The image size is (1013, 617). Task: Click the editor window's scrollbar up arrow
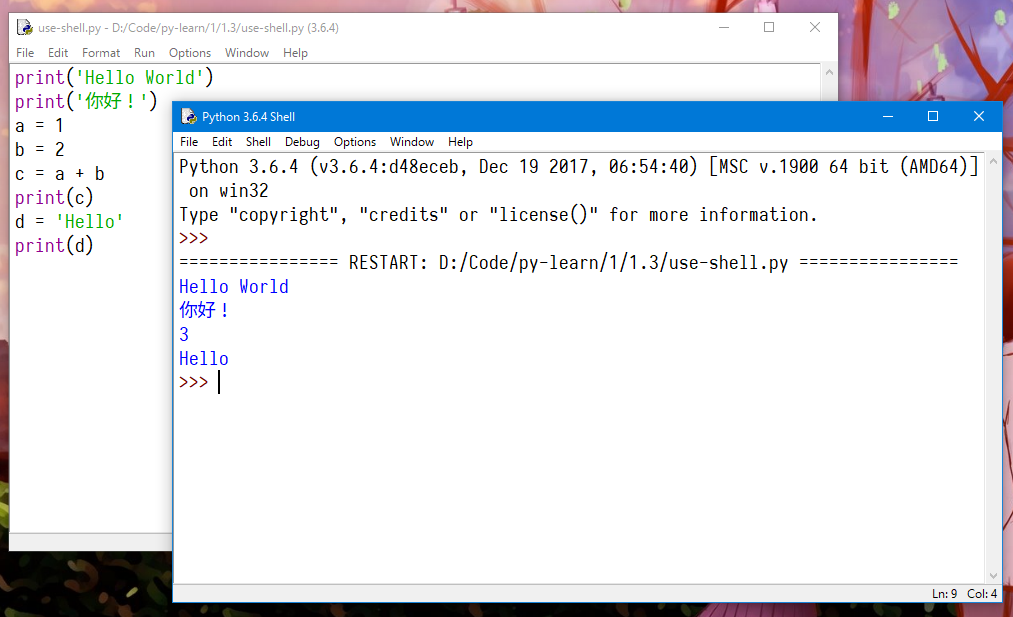pyautogui.click(x=830, y=71)
